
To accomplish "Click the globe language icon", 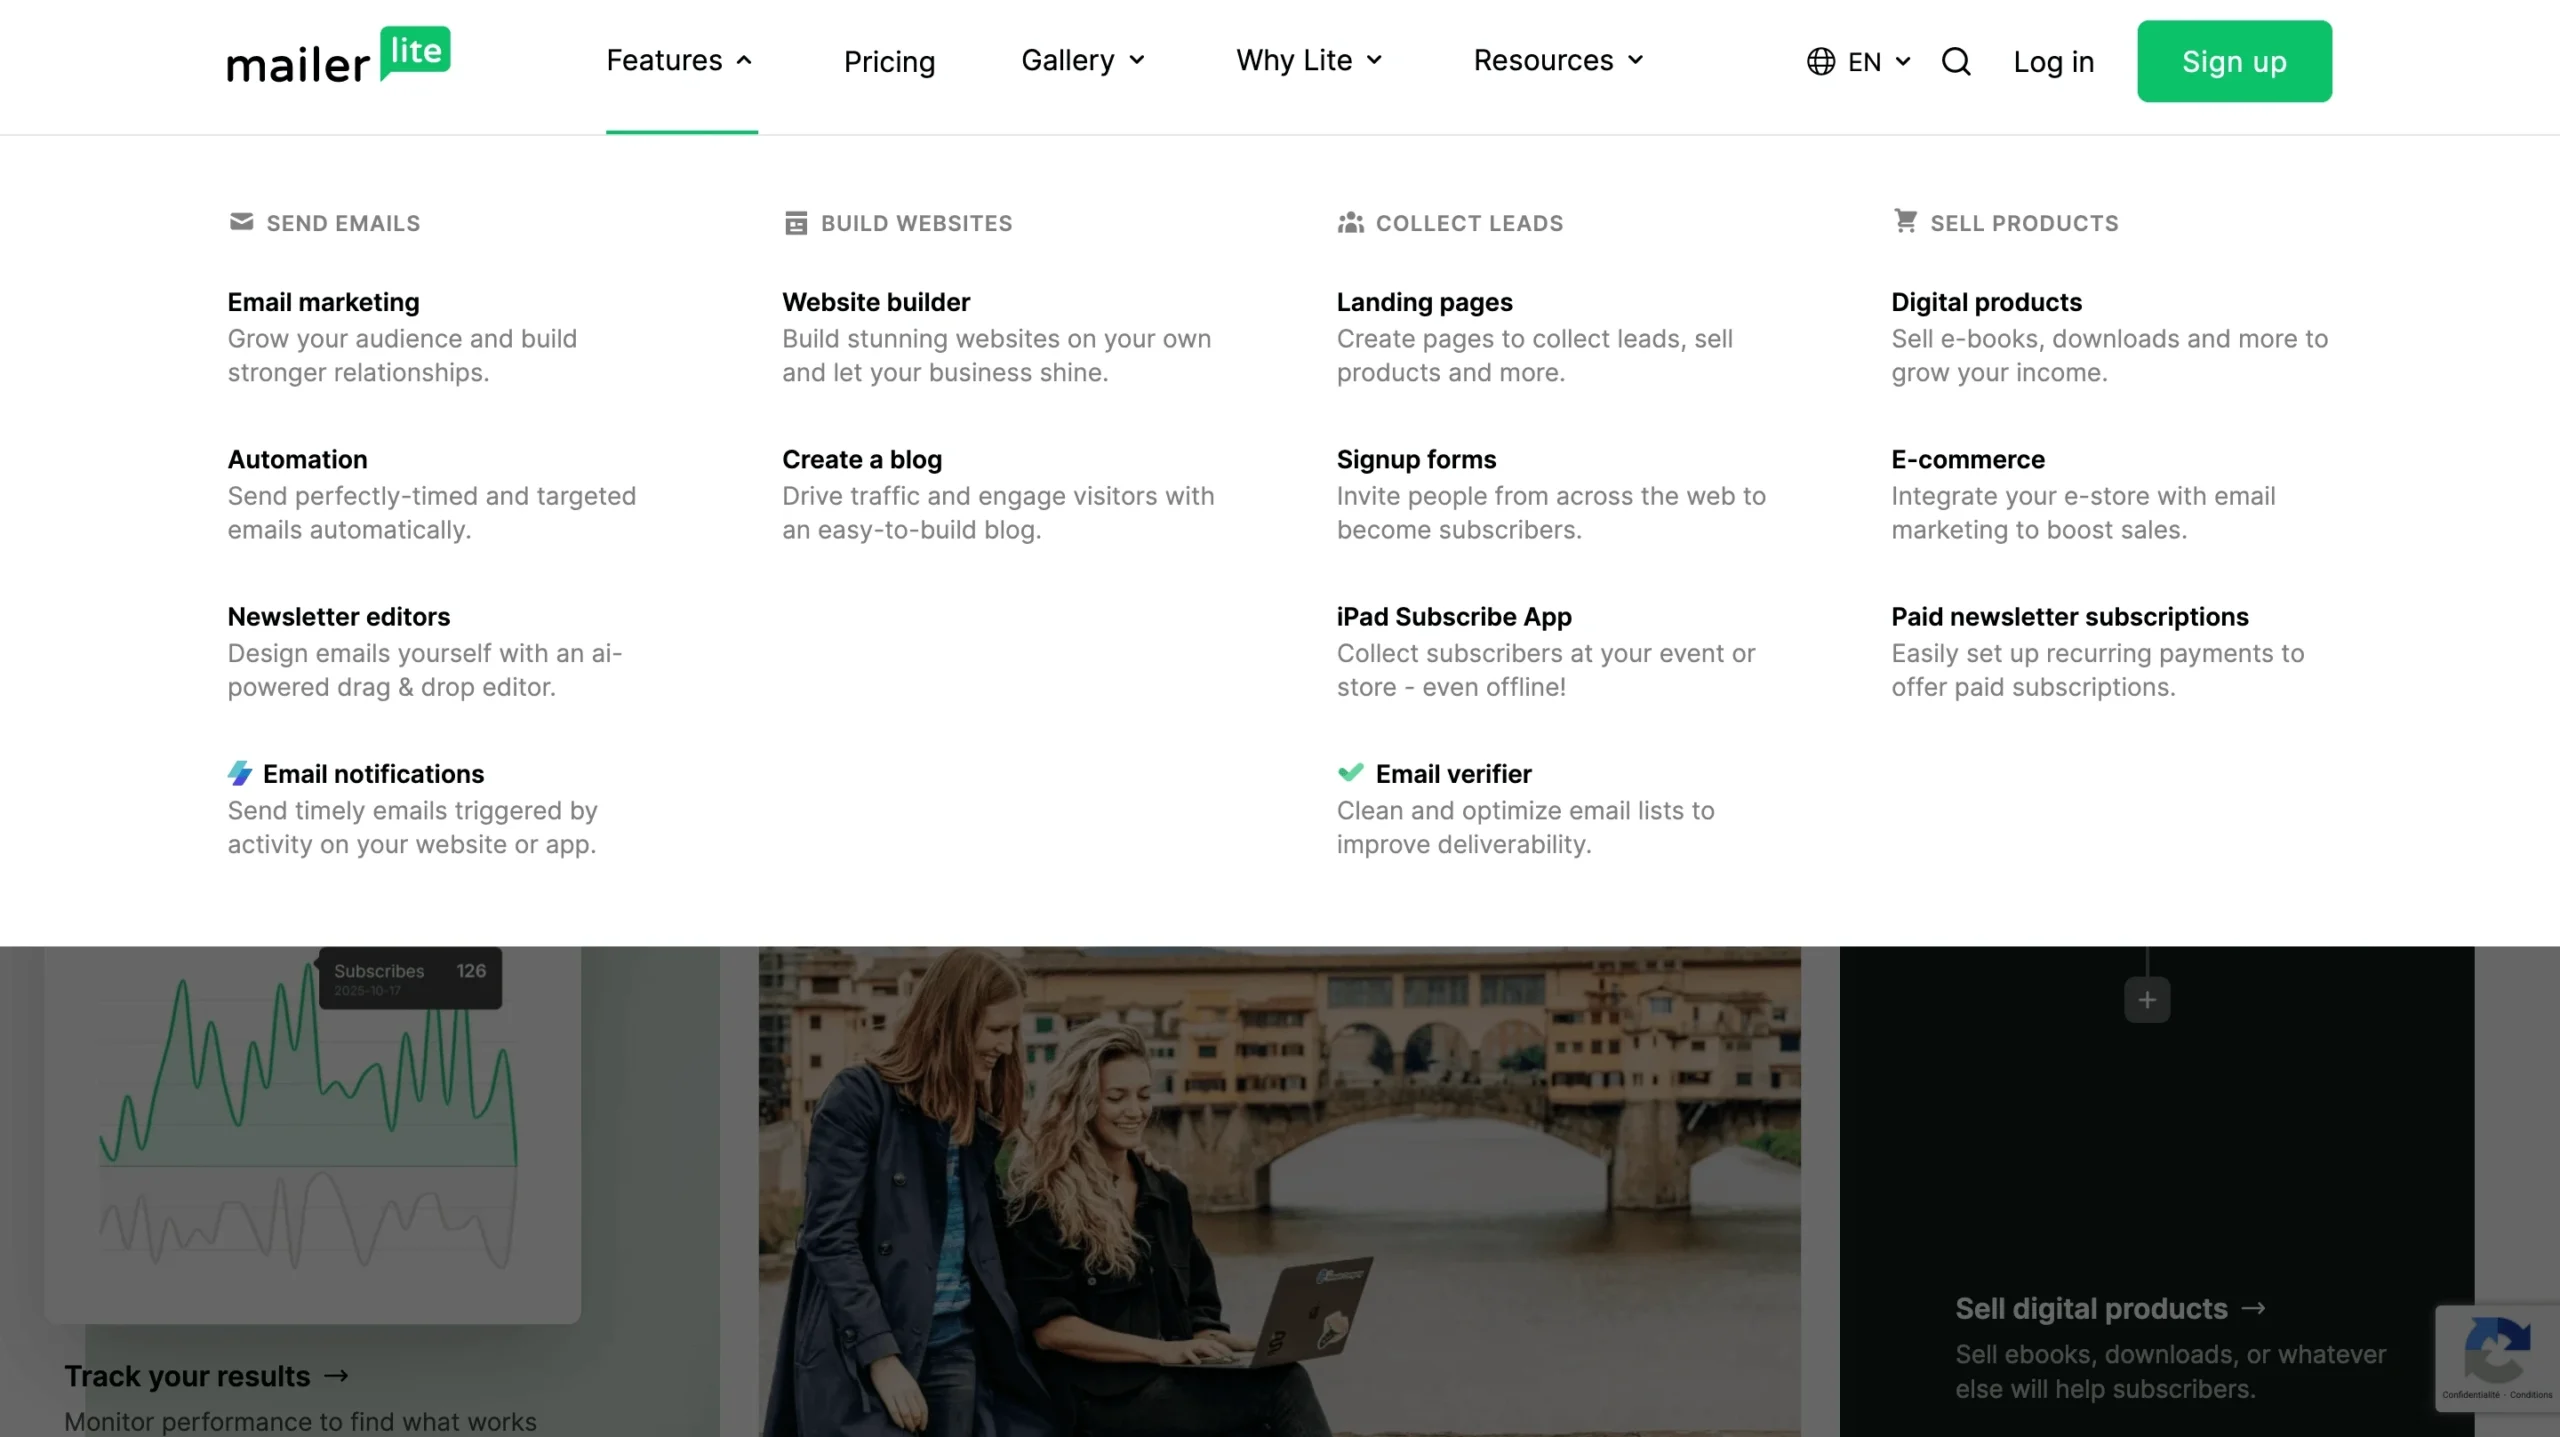I will coord(1819,61).
